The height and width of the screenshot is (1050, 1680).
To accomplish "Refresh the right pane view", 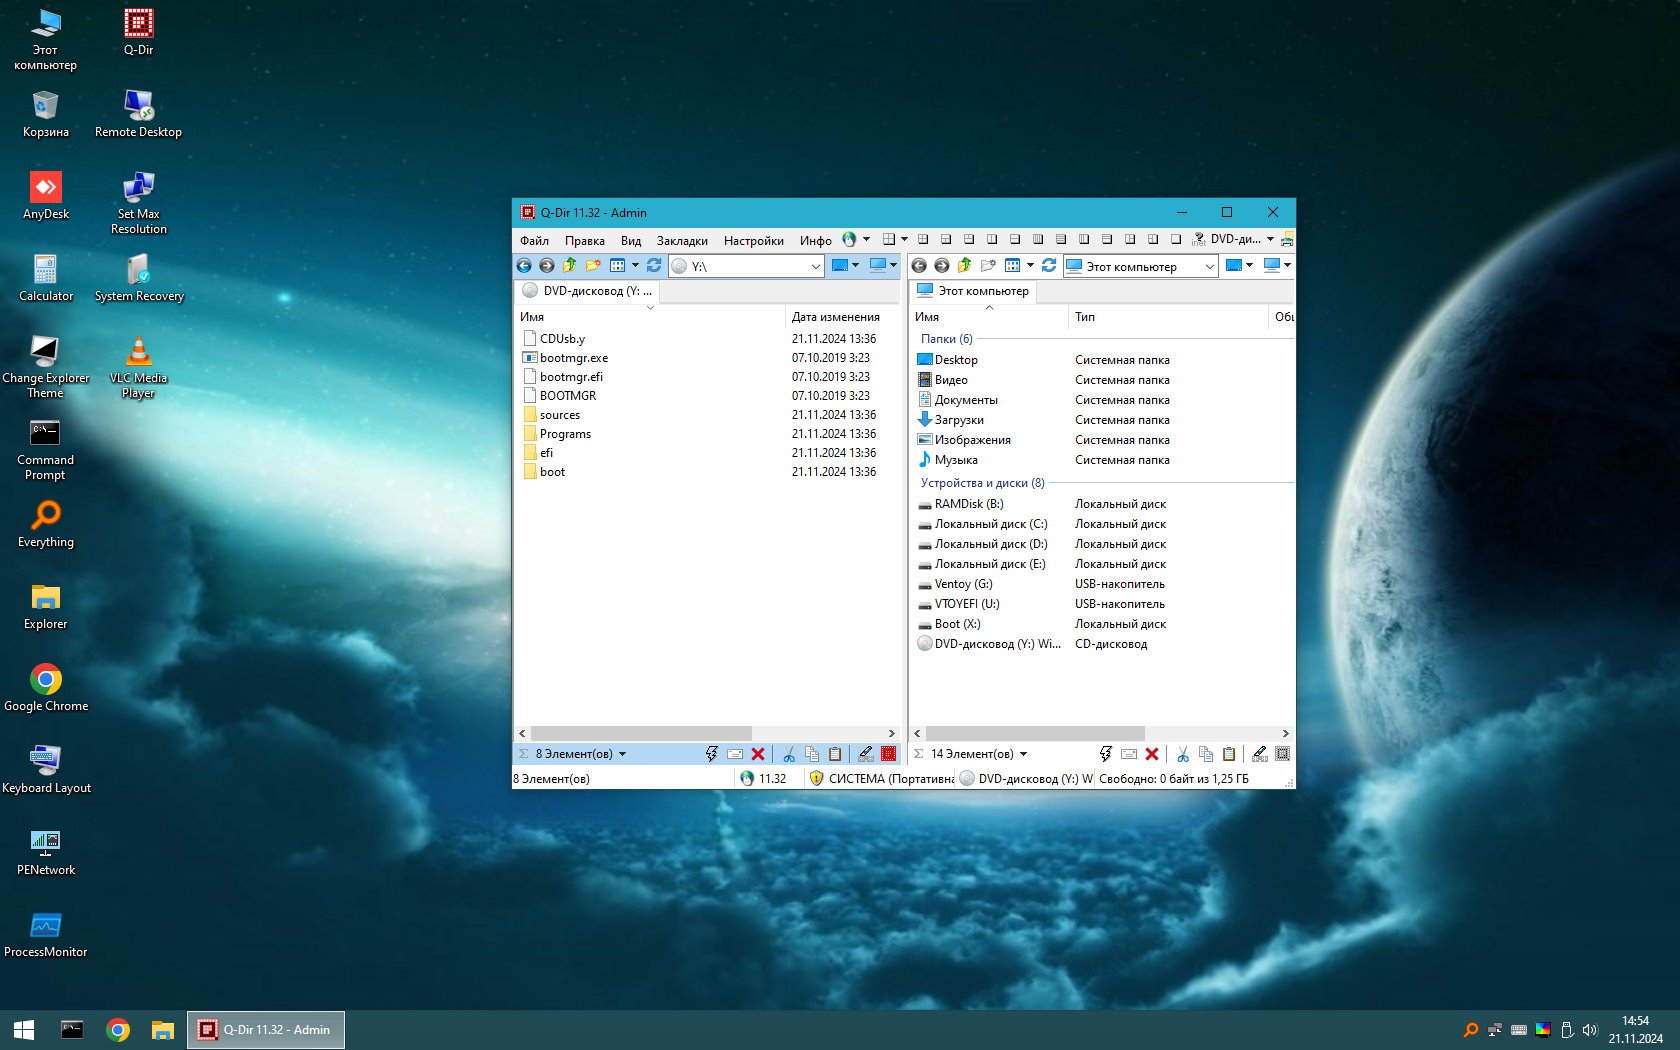I will pos(1049,266).
